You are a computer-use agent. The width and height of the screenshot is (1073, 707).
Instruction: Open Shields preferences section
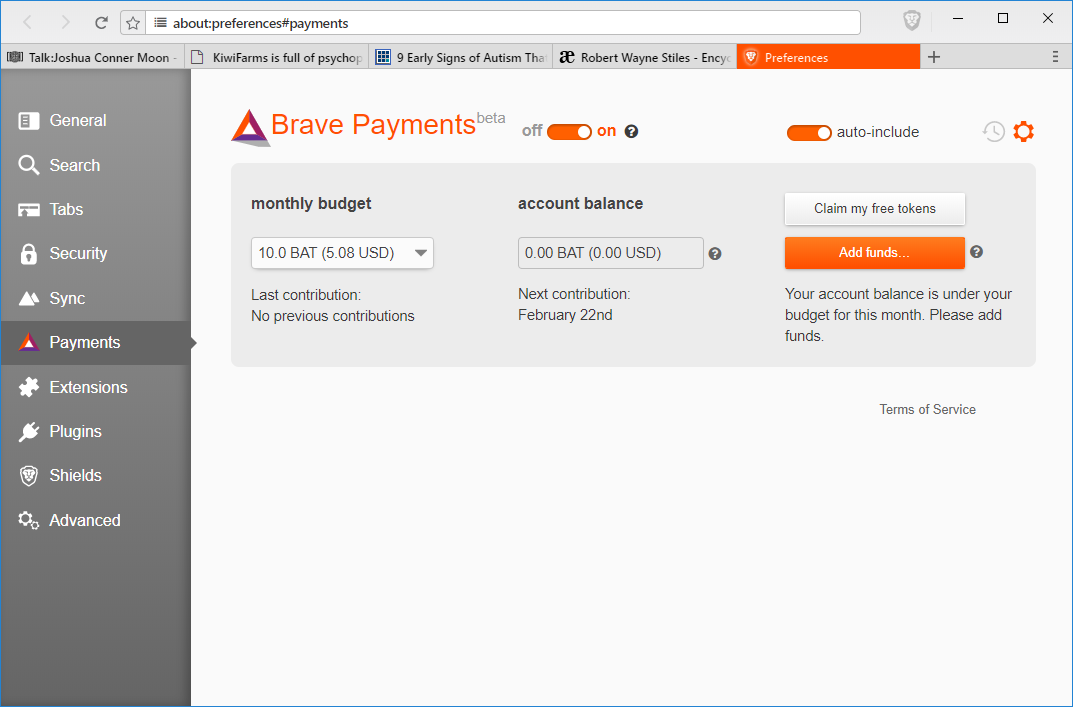(96, 476)
